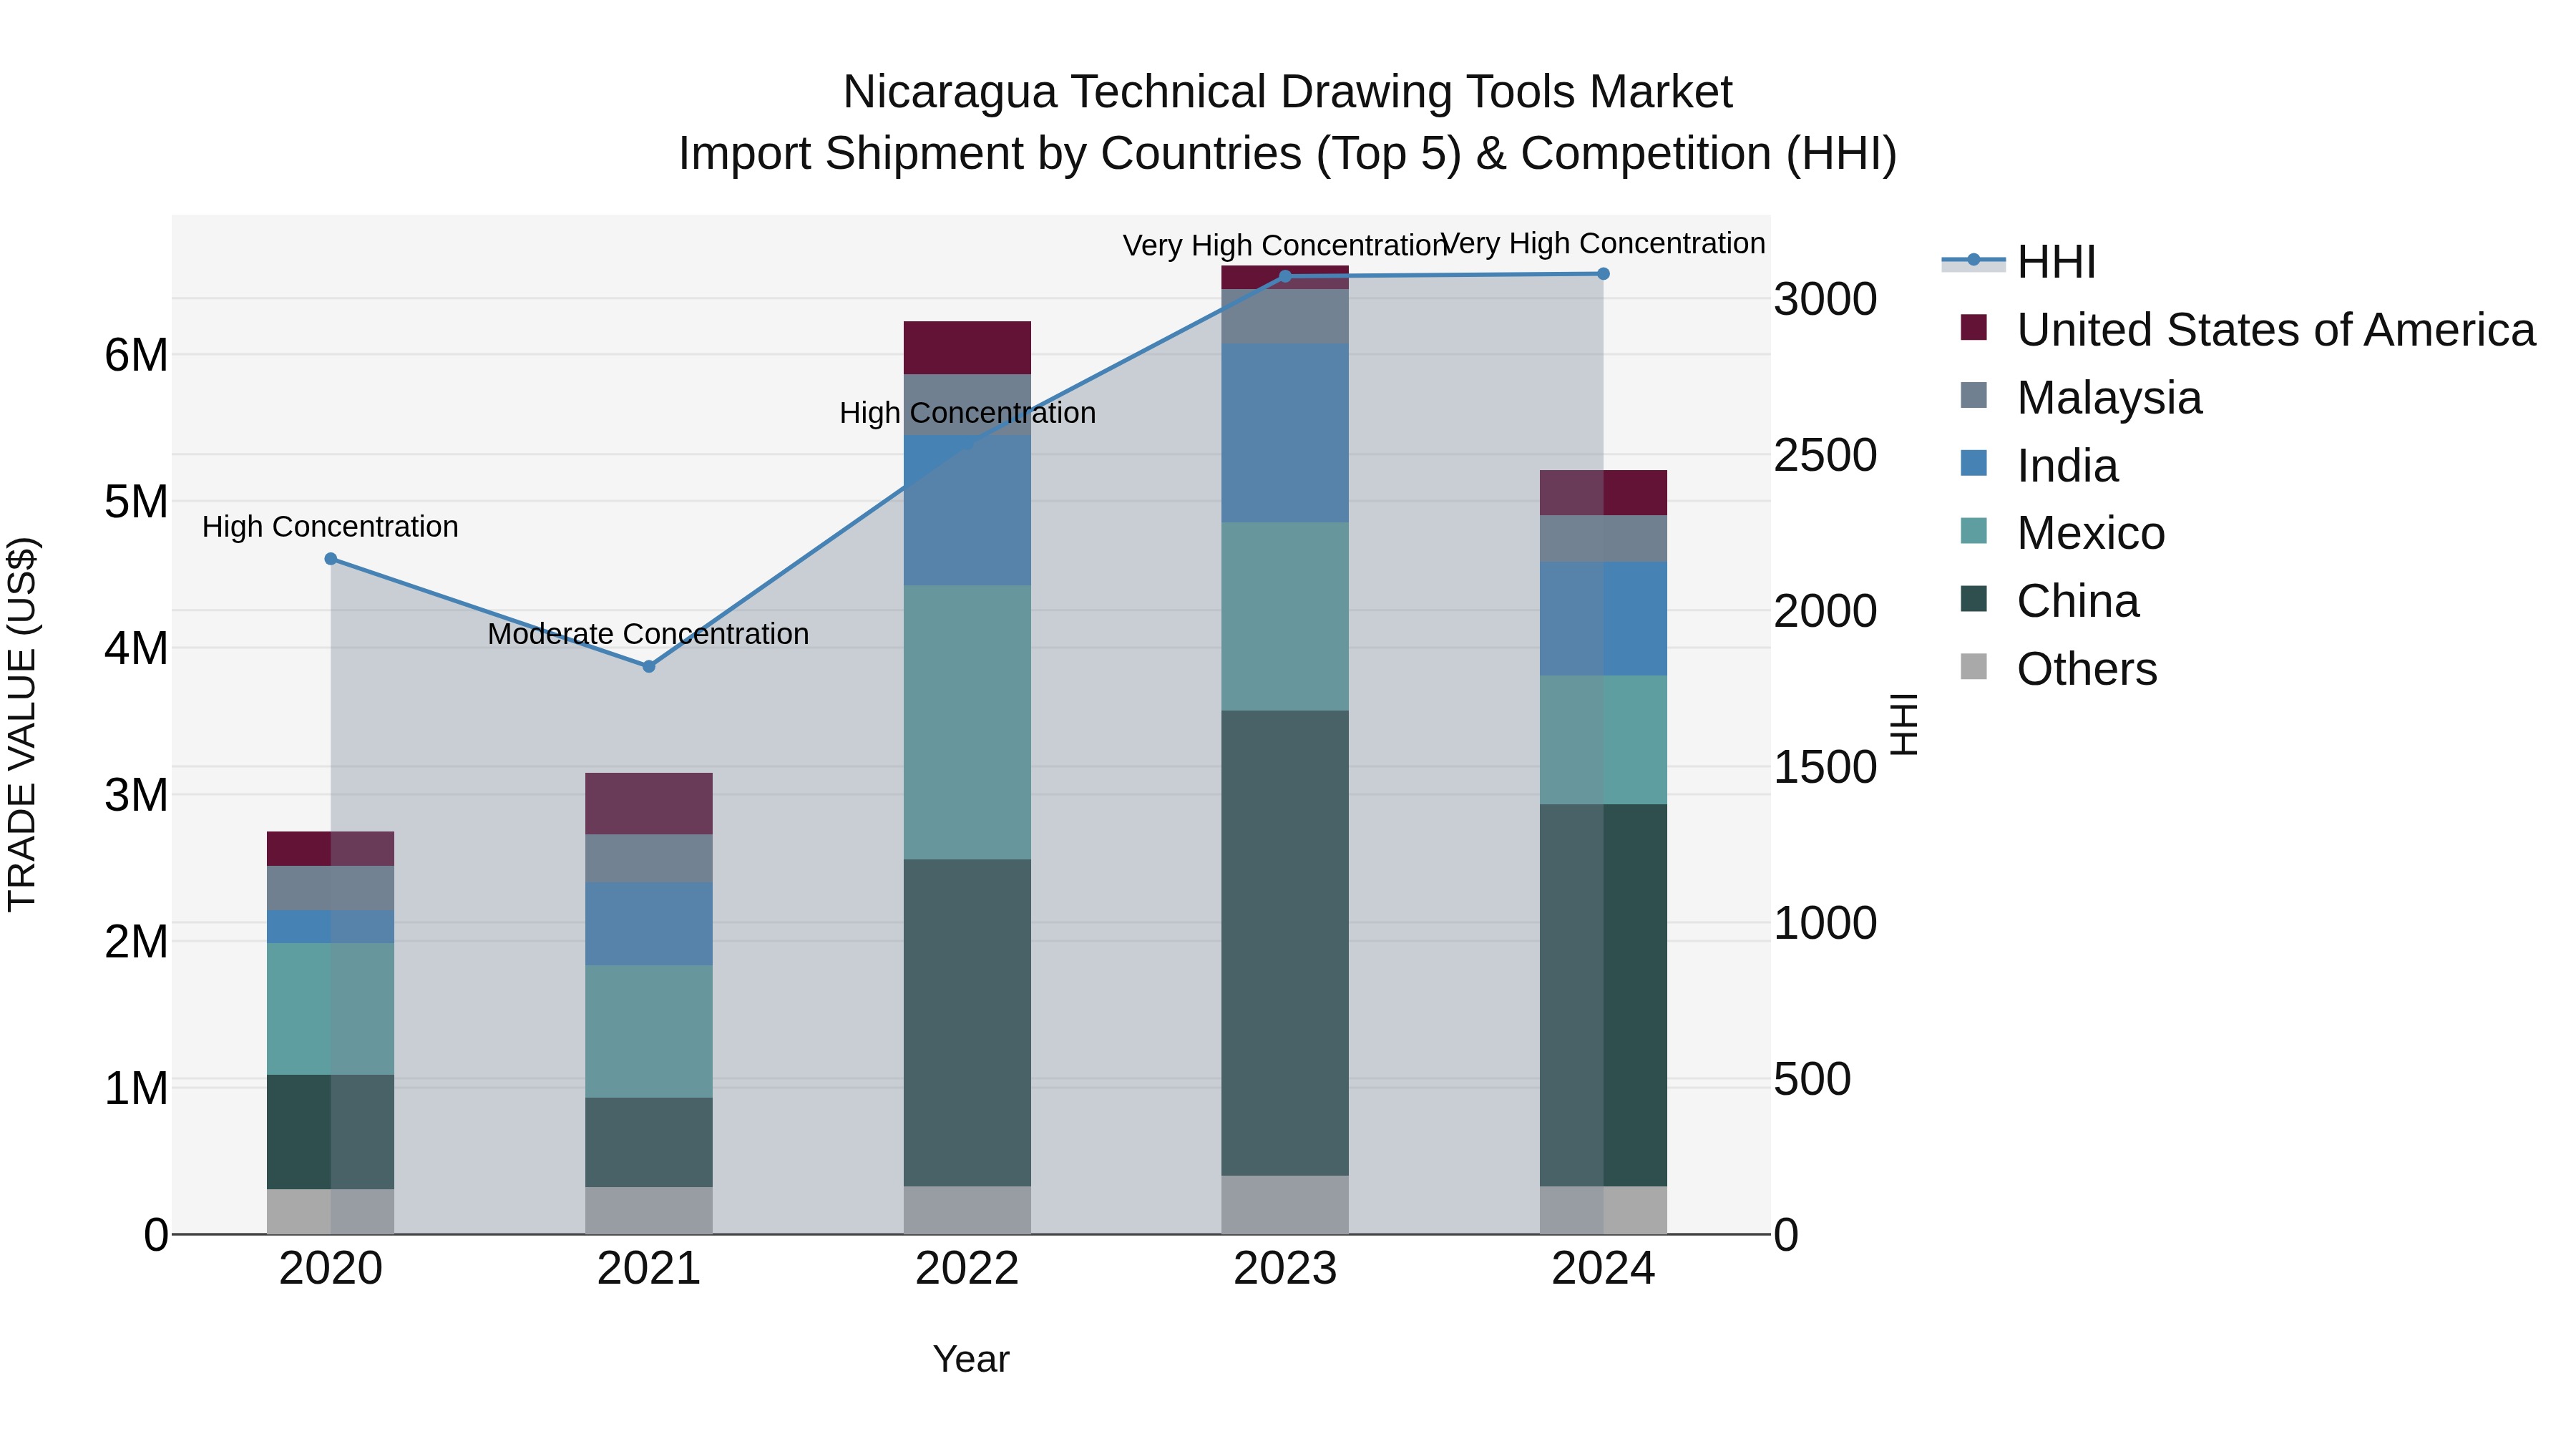Click the 2M tick on left axis

pos(136,941)
